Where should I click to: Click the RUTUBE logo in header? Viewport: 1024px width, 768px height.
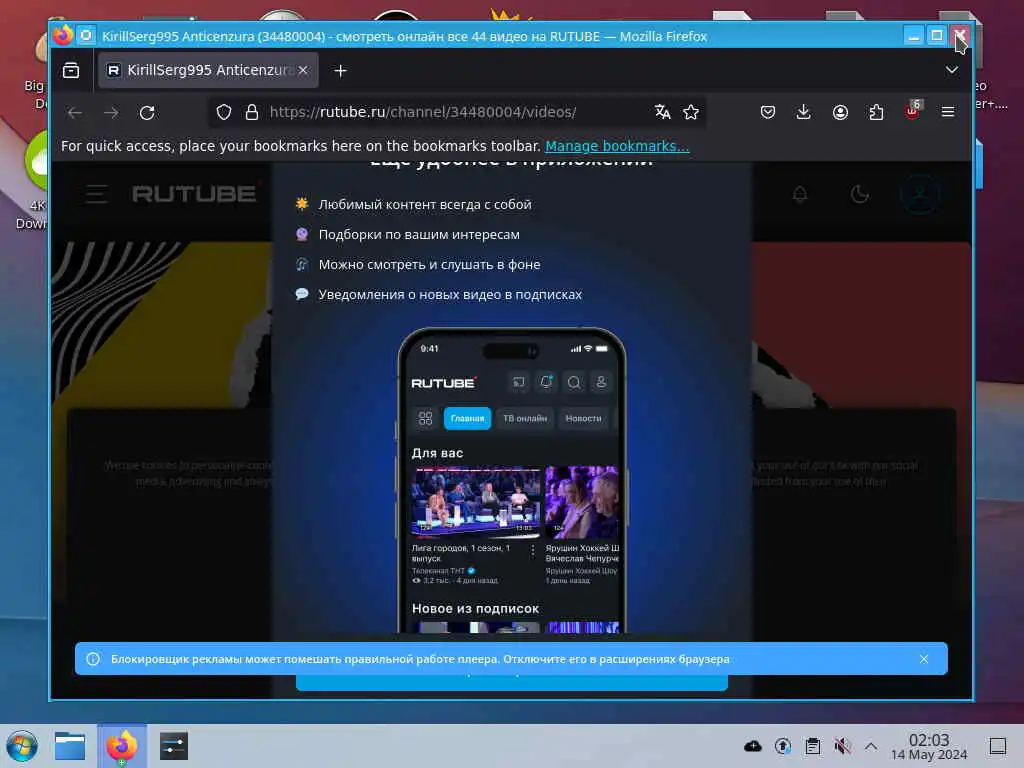point(194,194)
